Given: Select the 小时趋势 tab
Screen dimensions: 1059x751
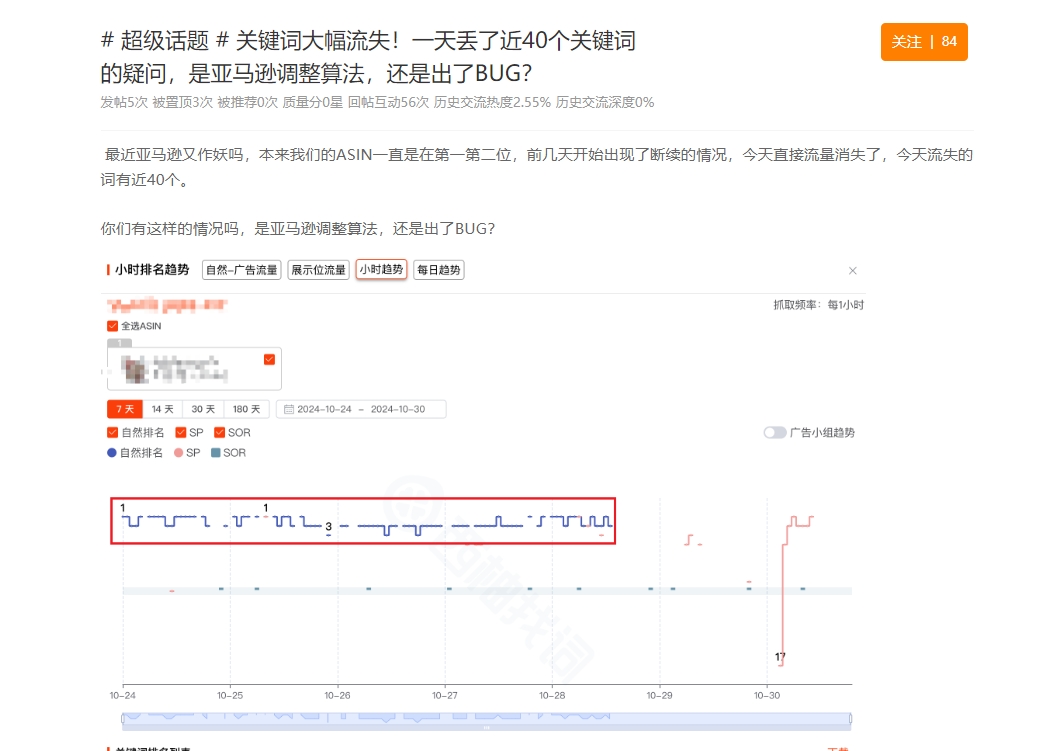Looking at the screenshot, I should pyautogui.click(x=382, y=269).
